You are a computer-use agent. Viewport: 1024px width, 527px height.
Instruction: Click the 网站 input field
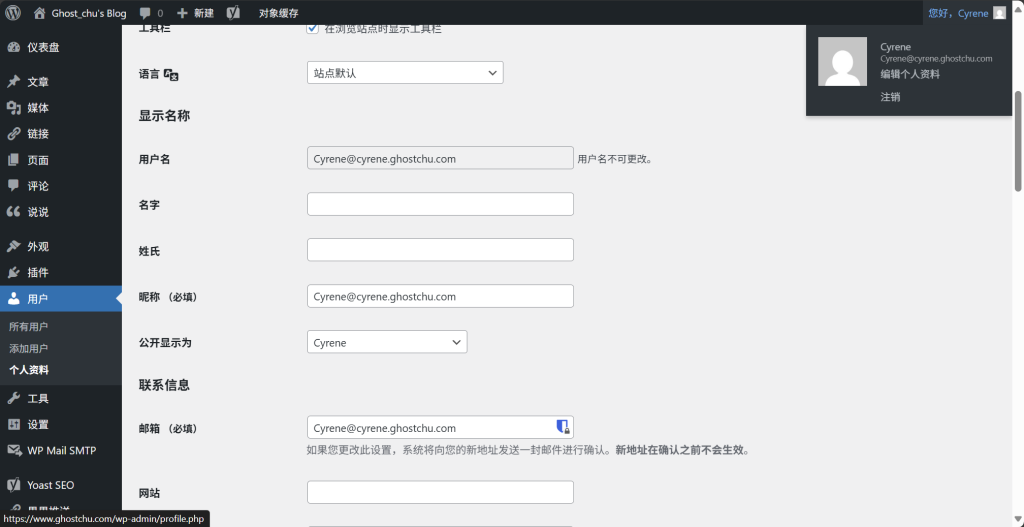tap(440, 492)
